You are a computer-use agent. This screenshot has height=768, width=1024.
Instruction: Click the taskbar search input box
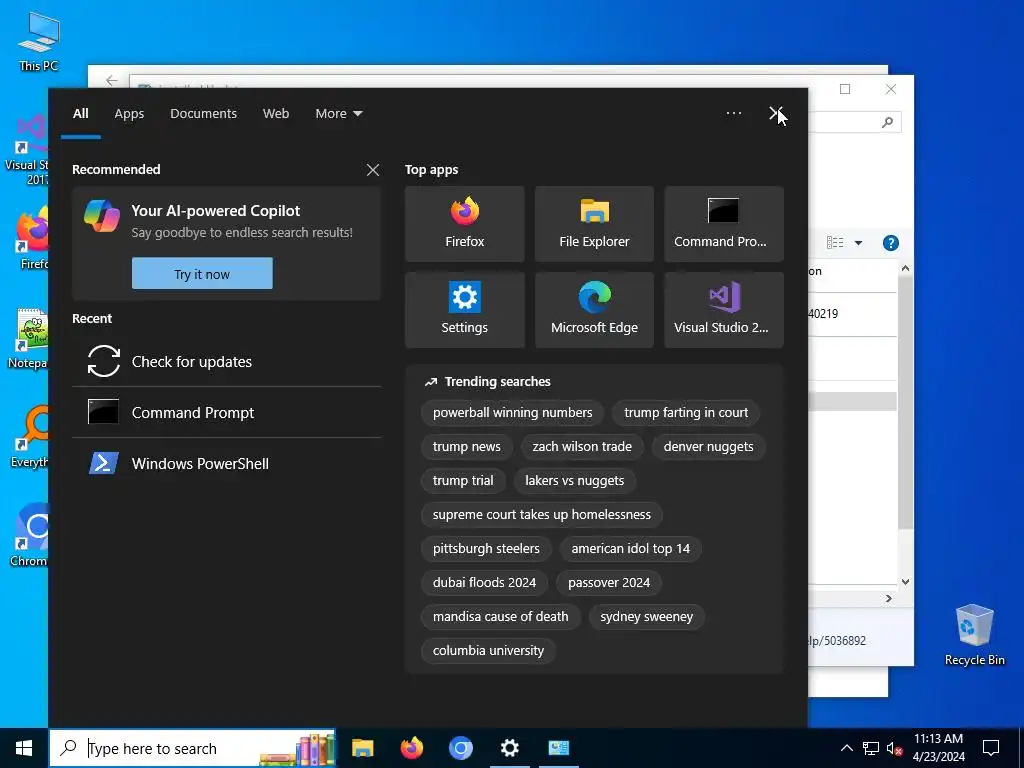(193, 748)
